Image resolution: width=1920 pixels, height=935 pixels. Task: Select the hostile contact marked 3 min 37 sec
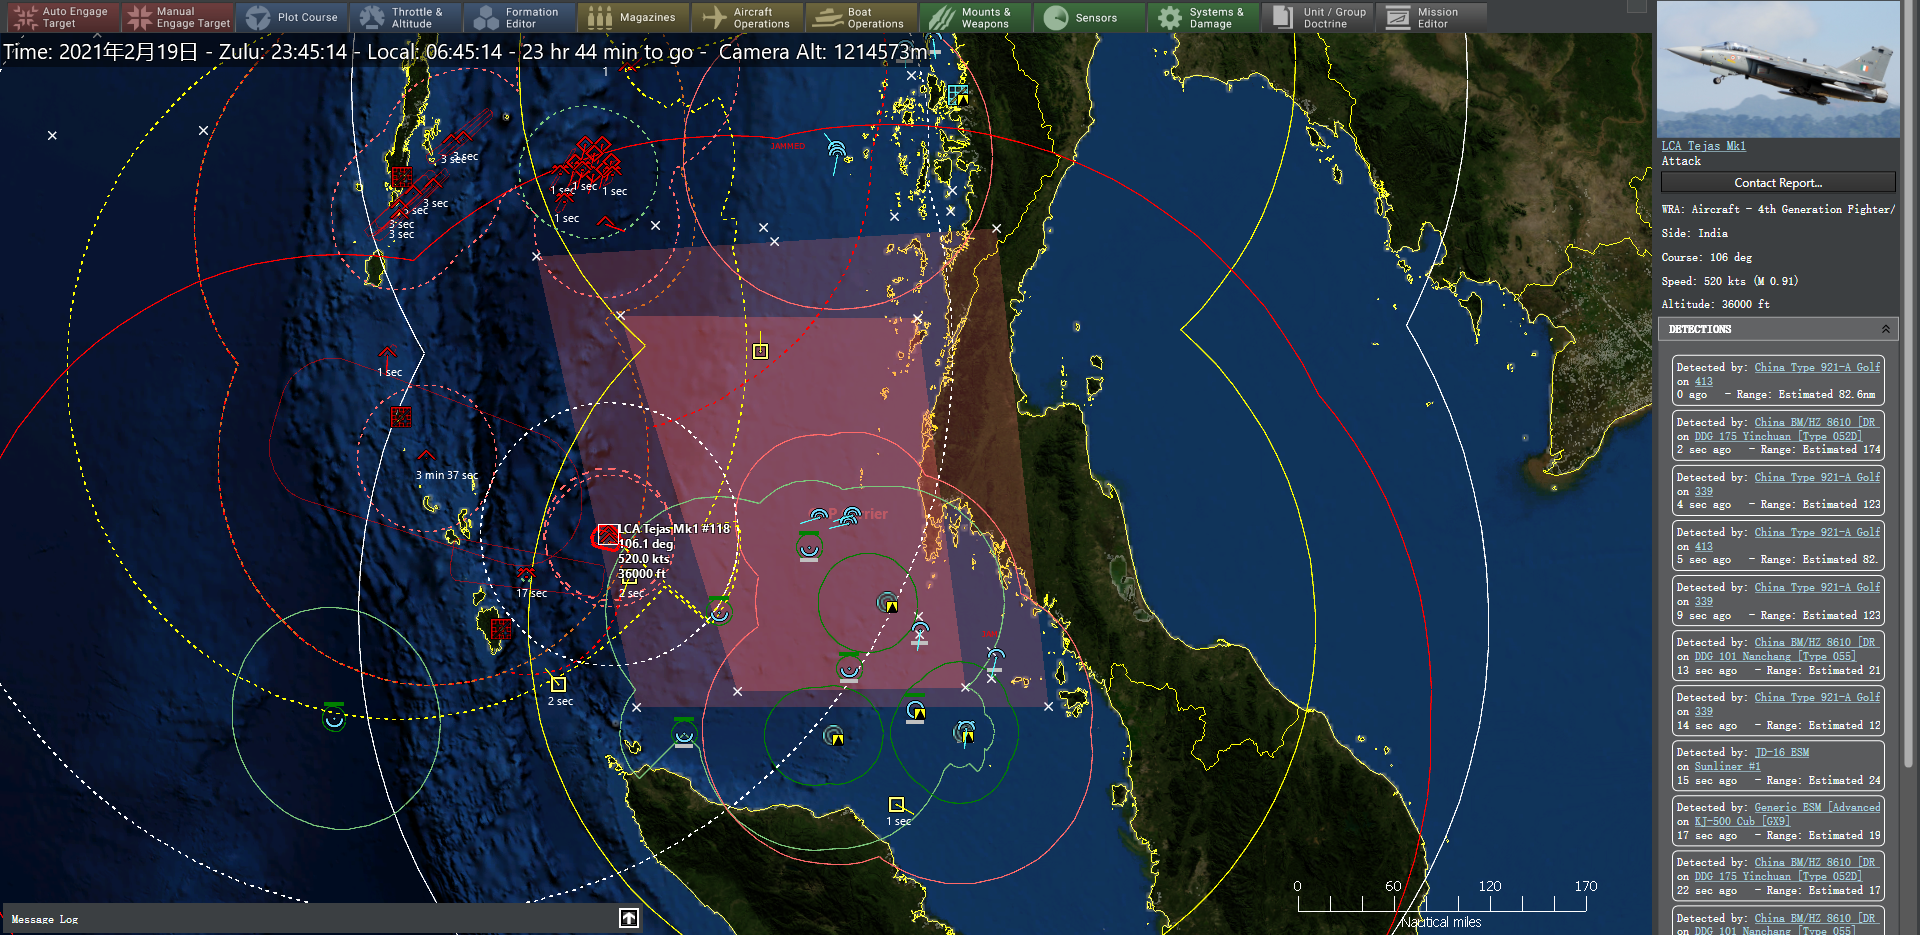pyautogui.click(x=426, y=455)
